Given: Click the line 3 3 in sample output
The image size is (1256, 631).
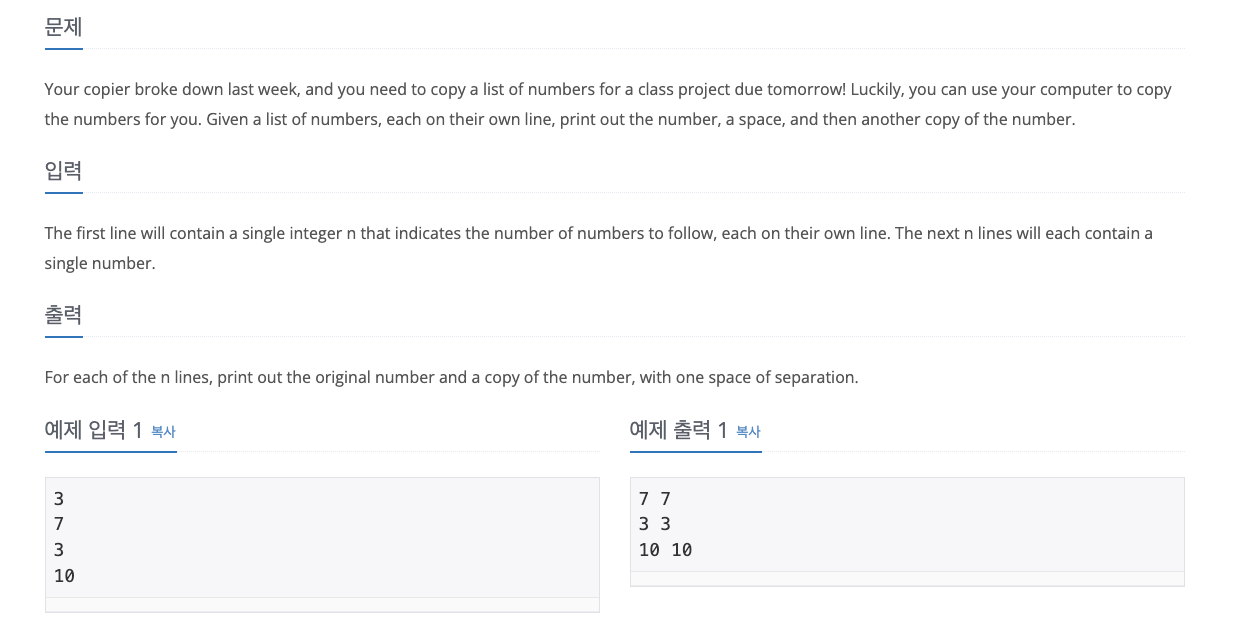Looking at the screenshot, I should pyautogui.click(x=653, y=524).
